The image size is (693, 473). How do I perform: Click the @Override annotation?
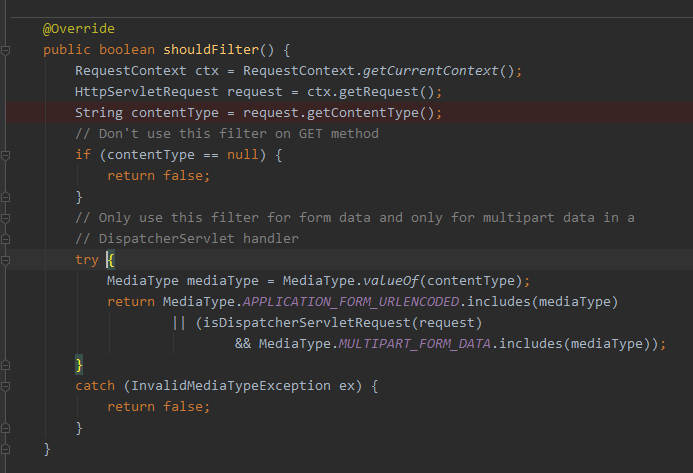coord(79,28)
